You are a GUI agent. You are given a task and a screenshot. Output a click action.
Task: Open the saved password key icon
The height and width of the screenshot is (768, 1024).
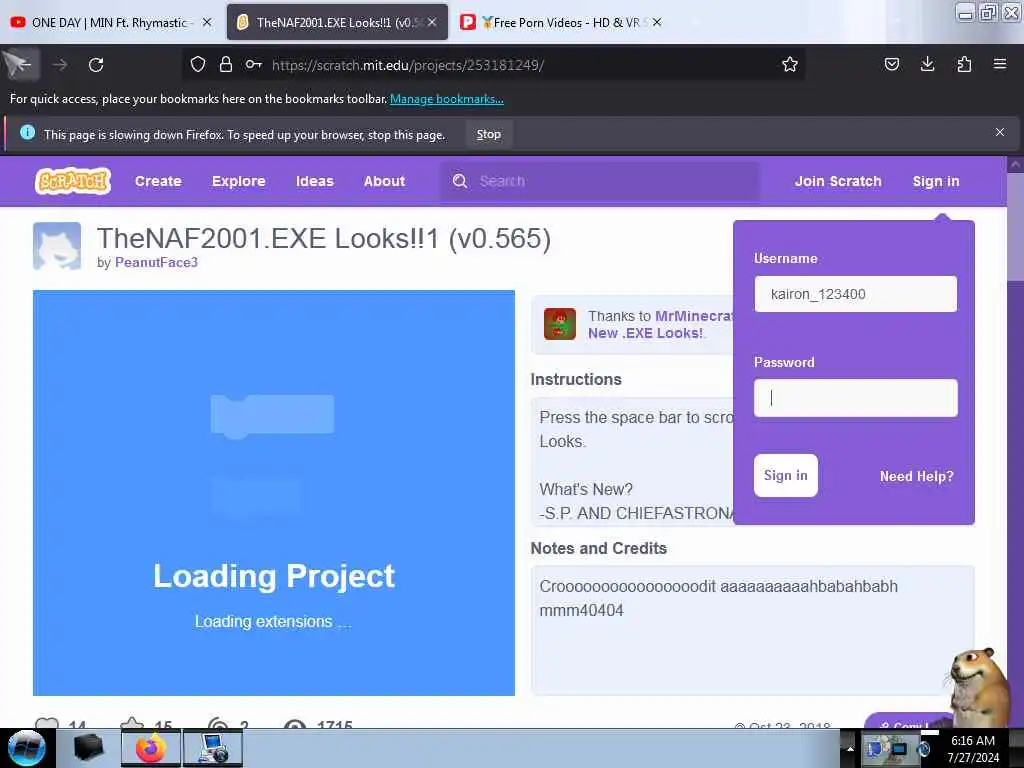(253, 64)
